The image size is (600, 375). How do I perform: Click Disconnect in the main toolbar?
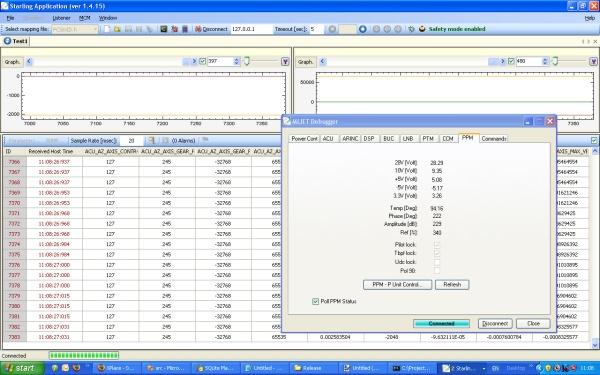point(211,29)
